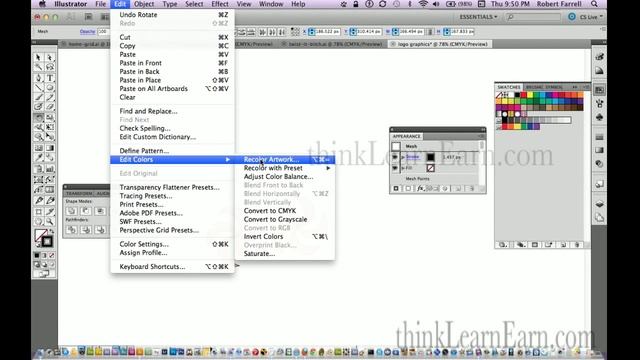Click the Stroke box in the toolbox
This screenshot has height=360, width=640.
(47, 242)
